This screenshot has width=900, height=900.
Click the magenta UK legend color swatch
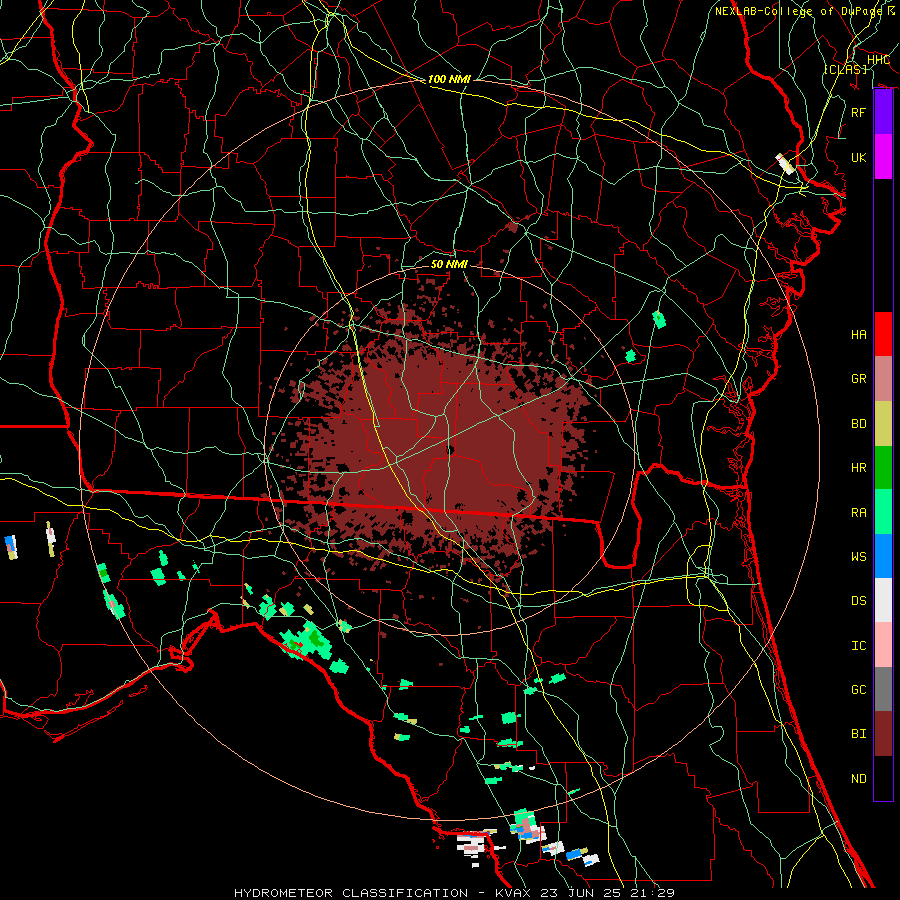883,157
